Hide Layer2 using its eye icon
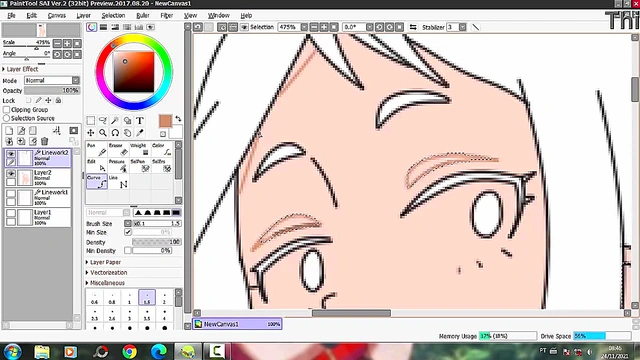640x360 pixels. point(11,173)
